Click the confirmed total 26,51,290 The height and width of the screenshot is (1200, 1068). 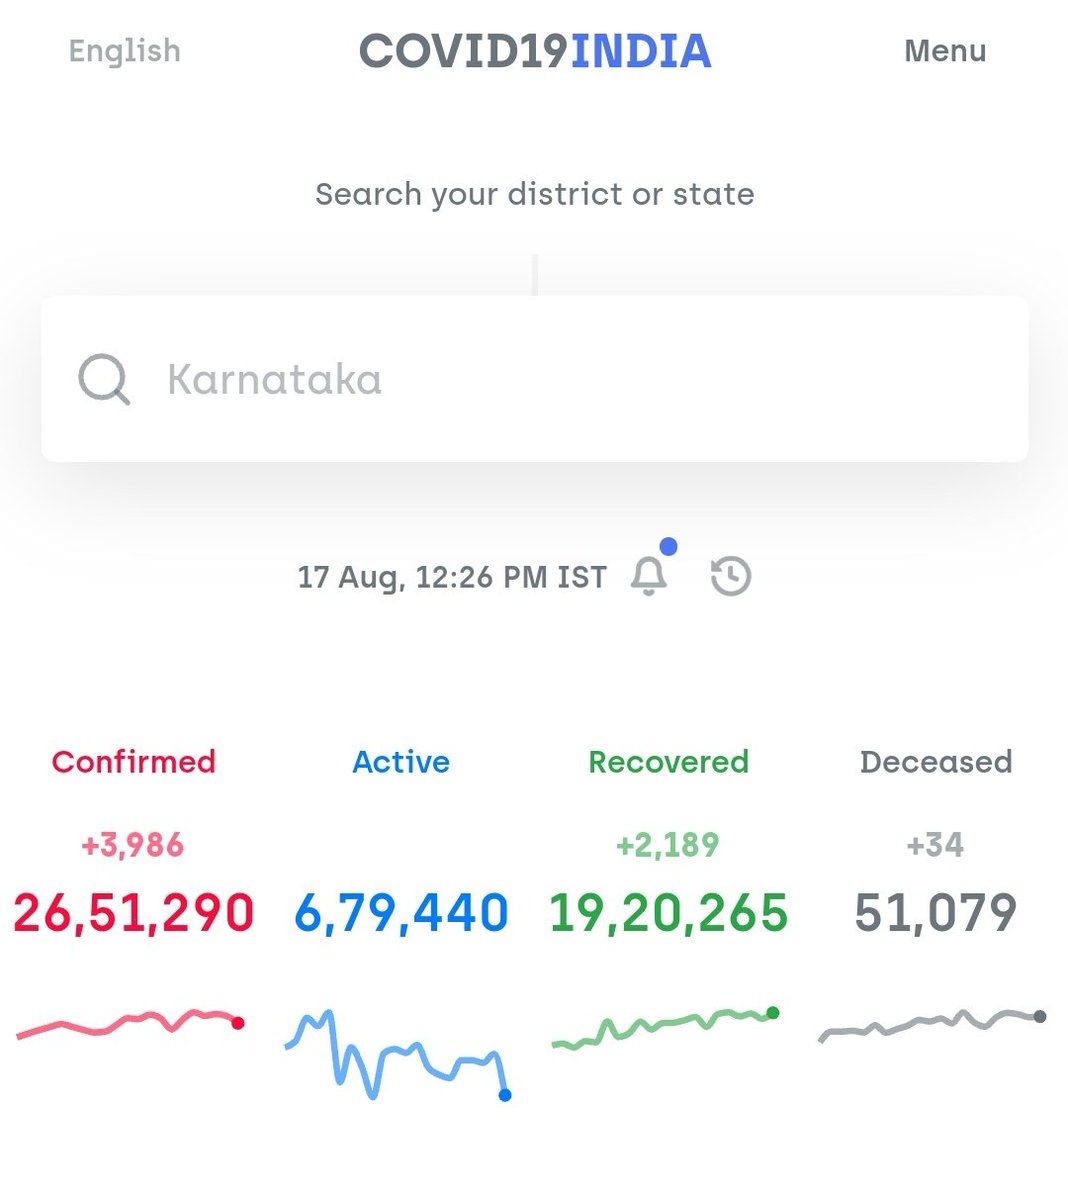coord(134,913)
